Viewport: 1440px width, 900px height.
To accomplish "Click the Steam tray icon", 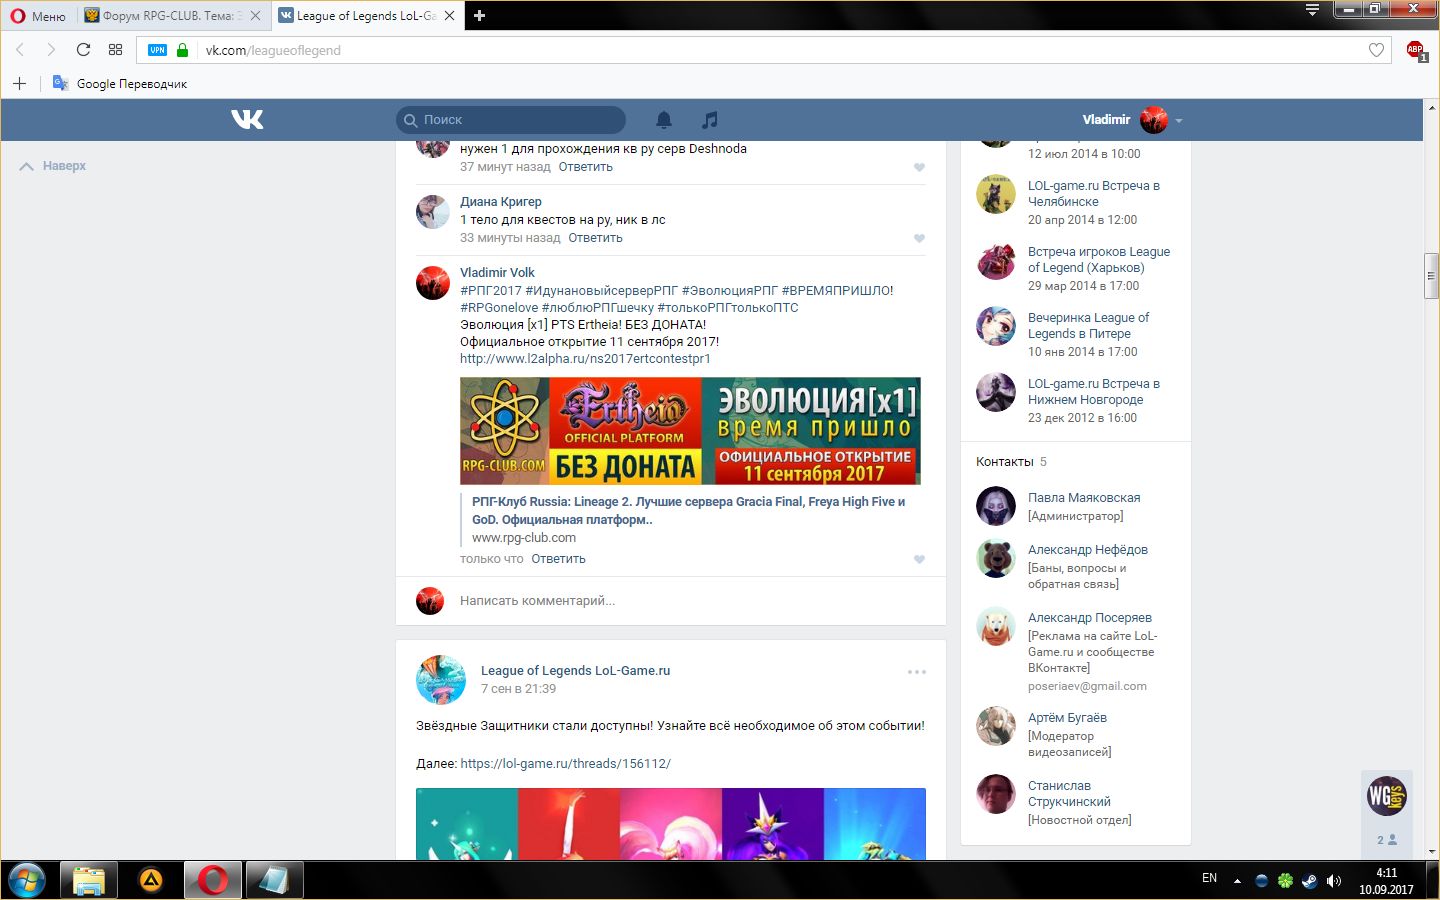I will [x=1309, y=881].
